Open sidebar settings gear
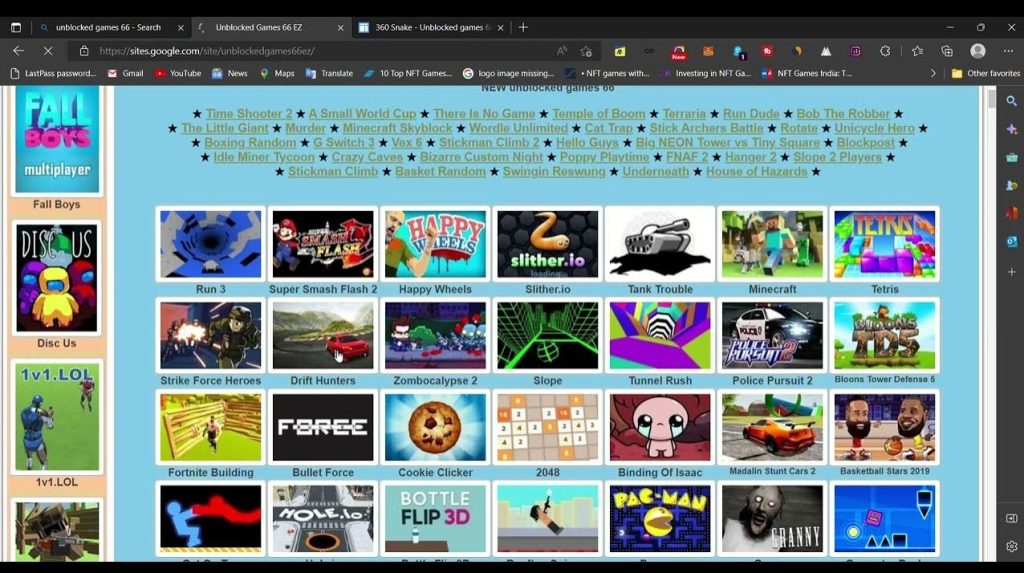This screenshot has width=1024, height=573. coord(1011,546)
